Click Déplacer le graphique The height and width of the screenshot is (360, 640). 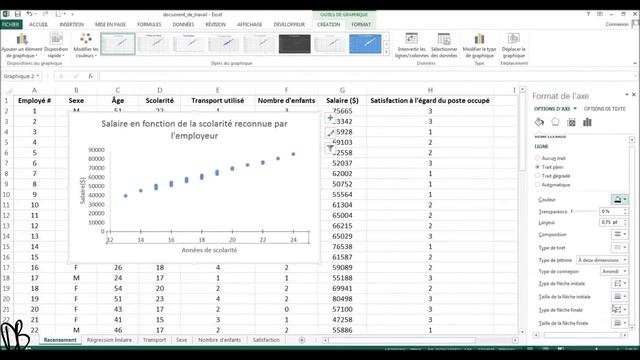coord(513,46)
